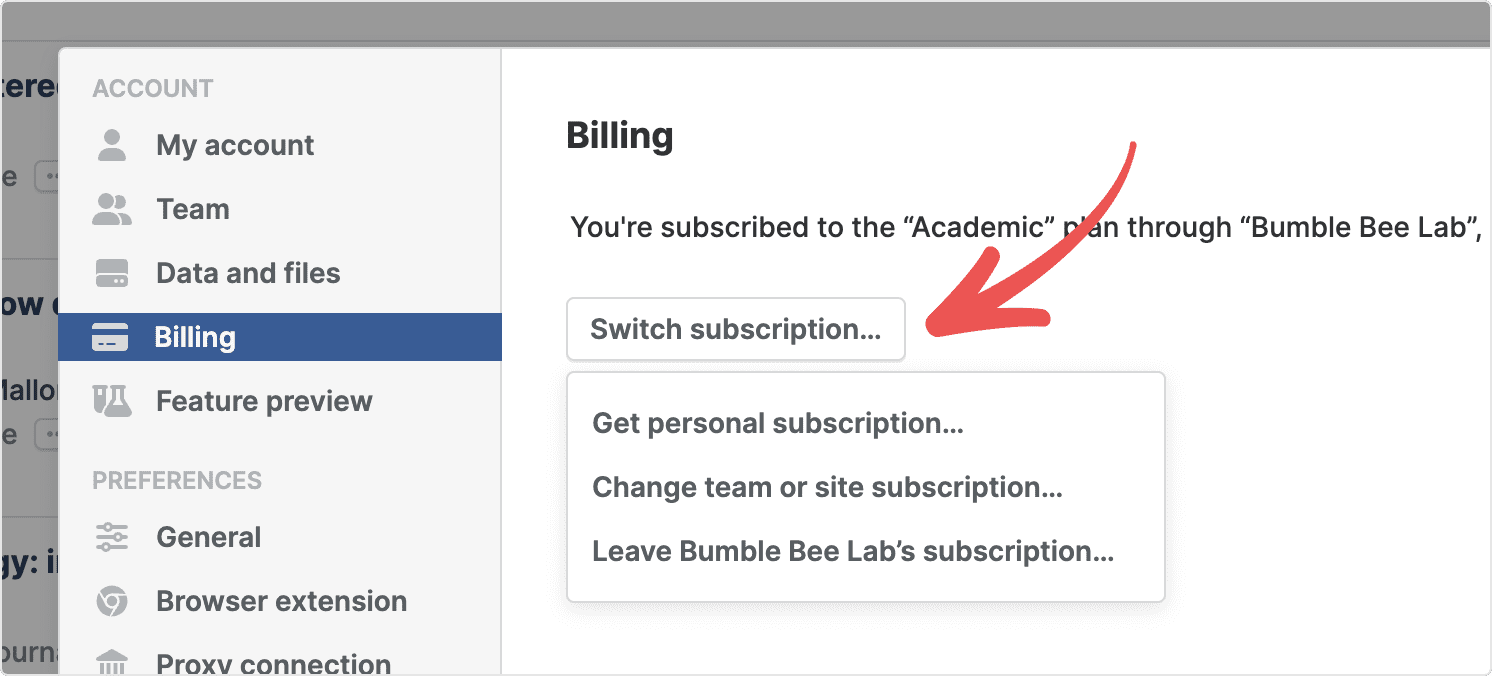Click the Data and files drive icon
Viewport: 1492px width, 676px height.
point(112,273)
